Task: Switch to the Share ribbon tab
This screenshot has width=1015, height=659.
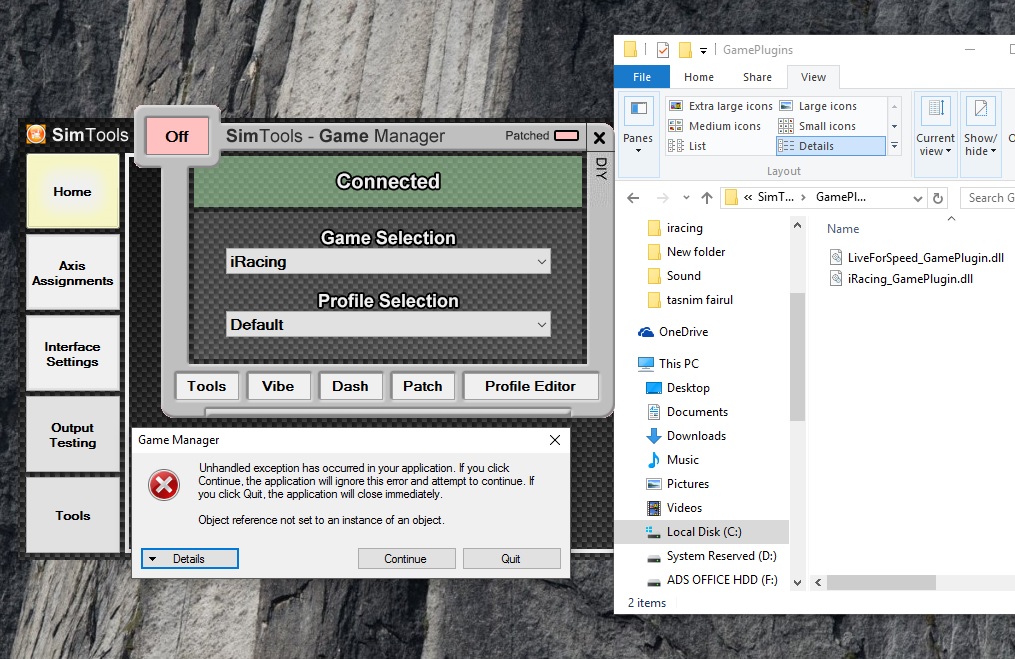Action: [x=757, y=77]
